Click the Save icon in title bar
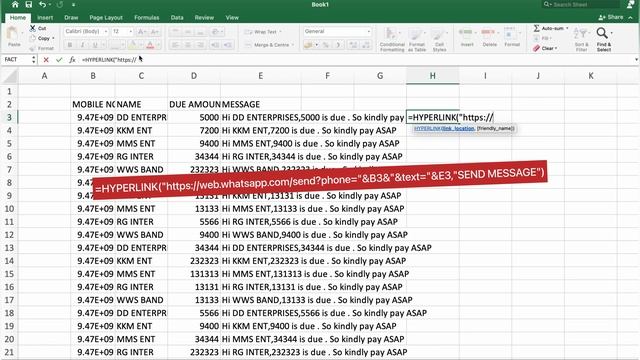The image size is (640, 360). [29, 4]
